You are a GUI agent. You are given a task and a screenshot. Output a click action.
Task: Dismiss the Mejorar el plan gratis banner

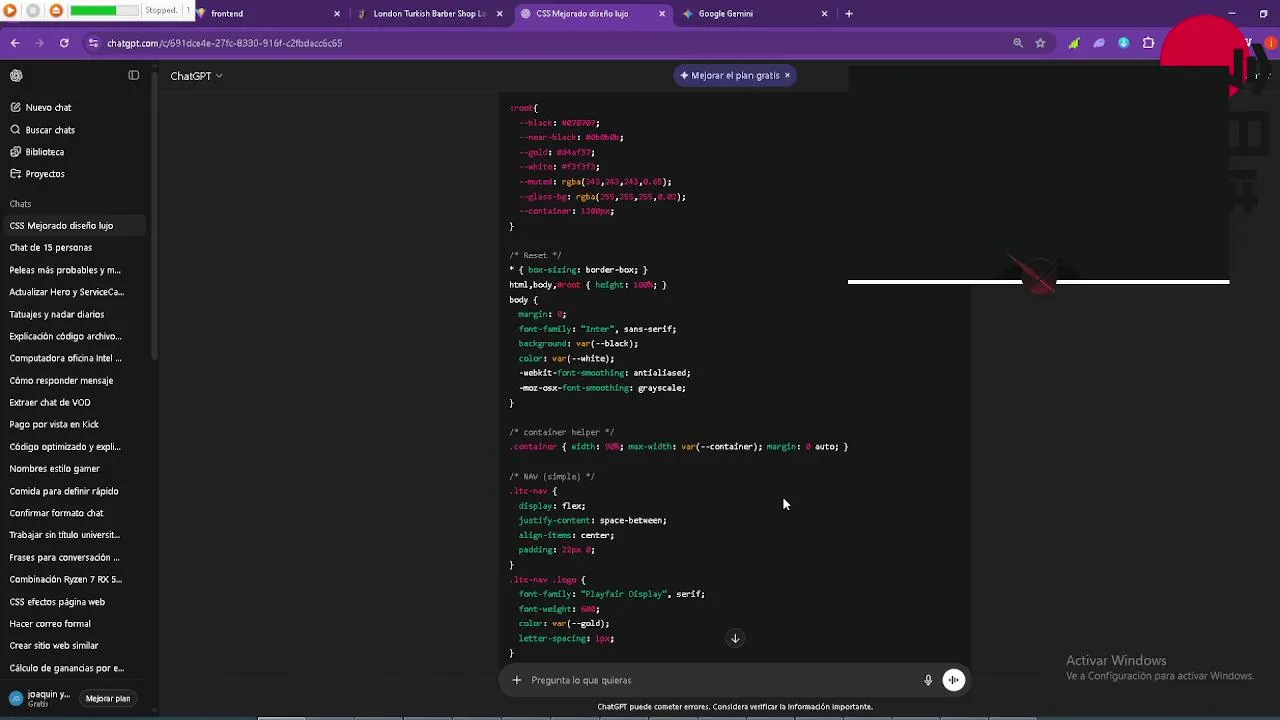tap(787, 75)
